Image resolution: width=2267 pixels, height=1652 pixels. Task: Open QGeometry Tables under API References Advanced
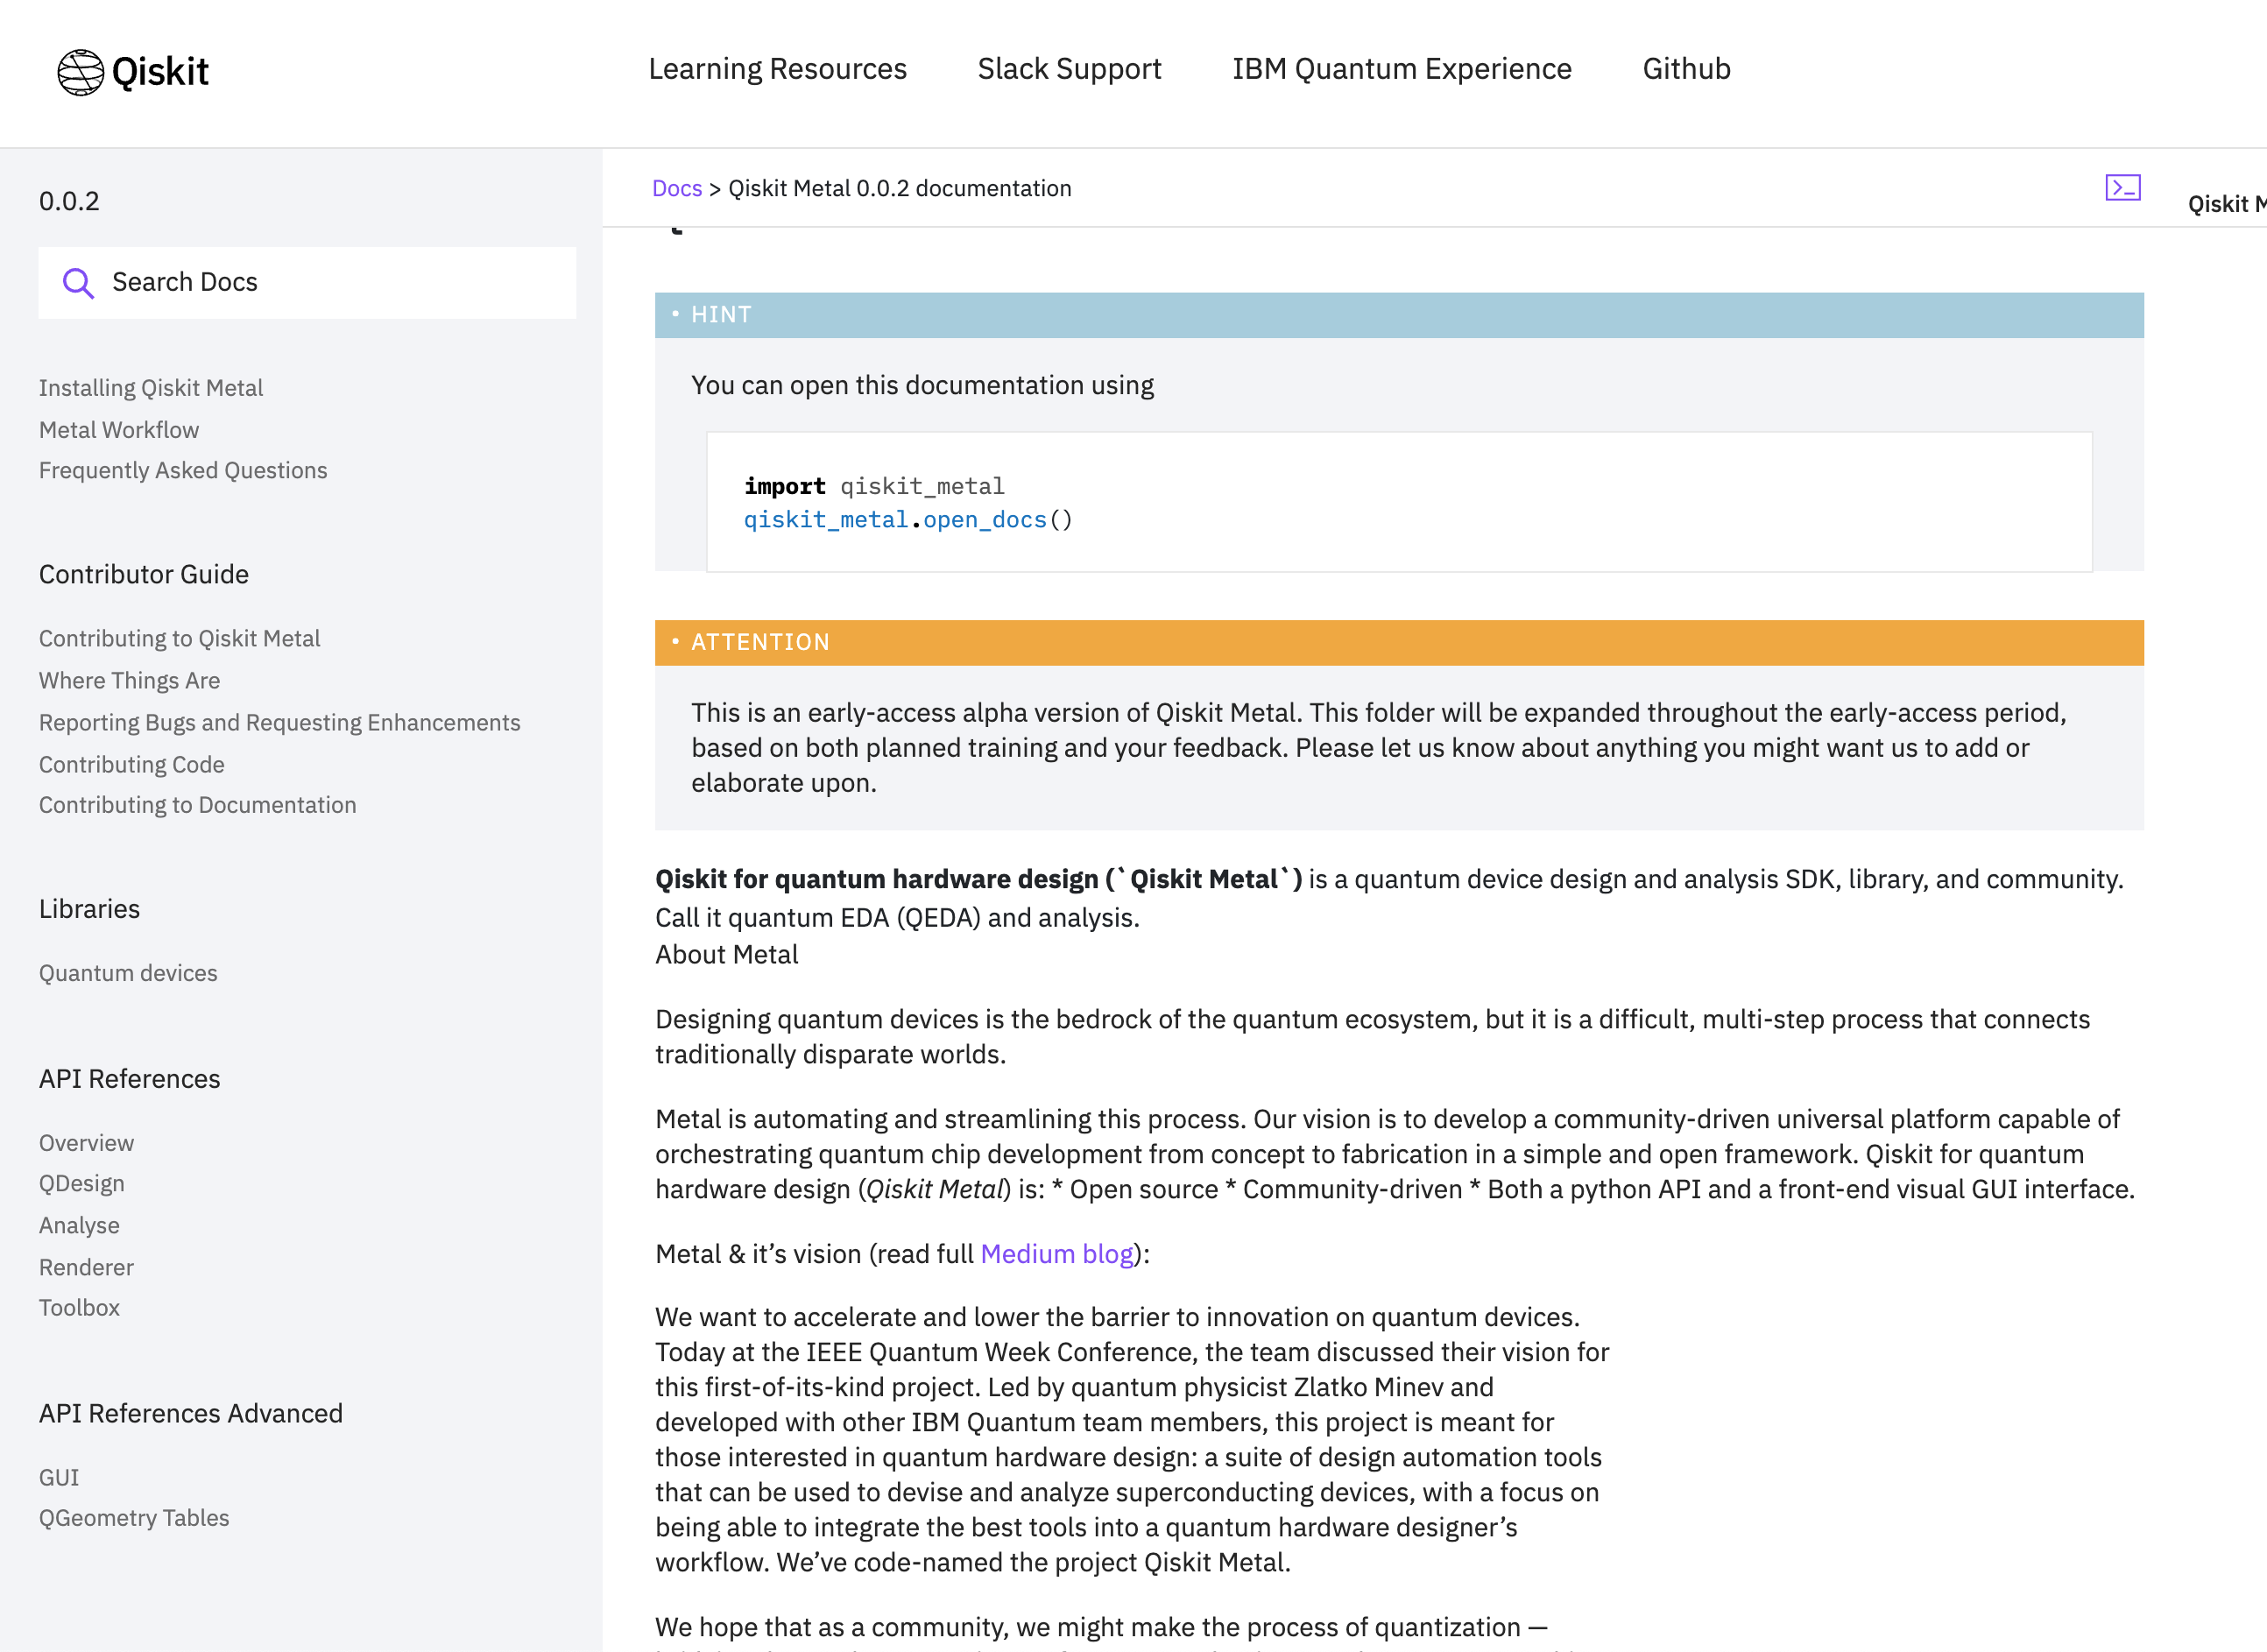[x=134, y=1518]
